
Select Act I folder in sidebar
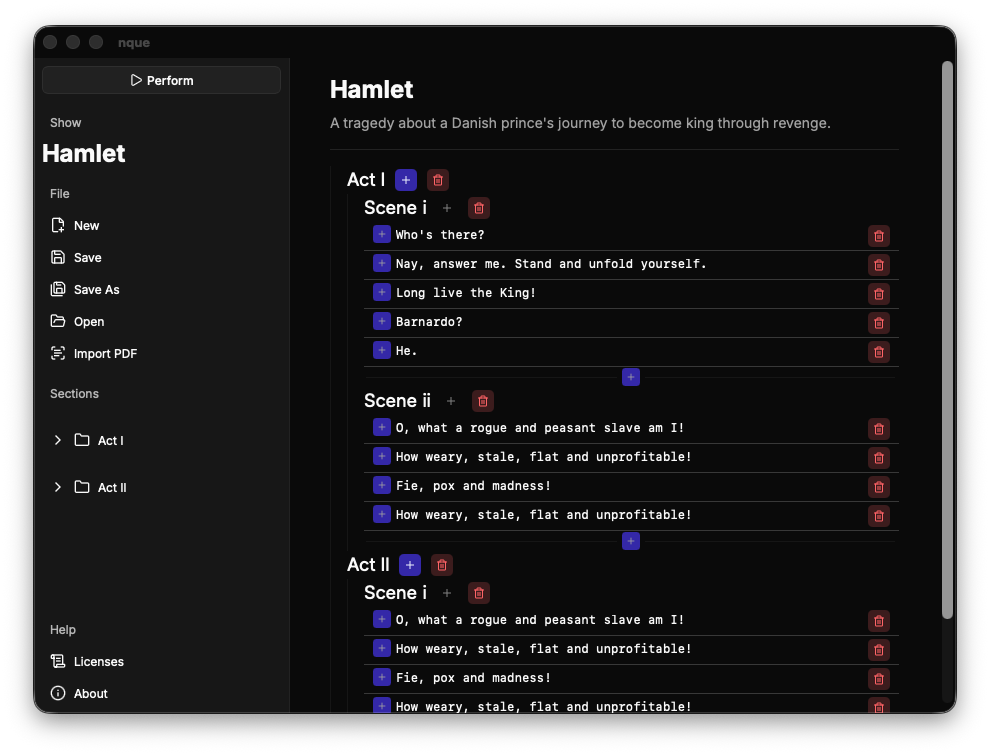99,440
